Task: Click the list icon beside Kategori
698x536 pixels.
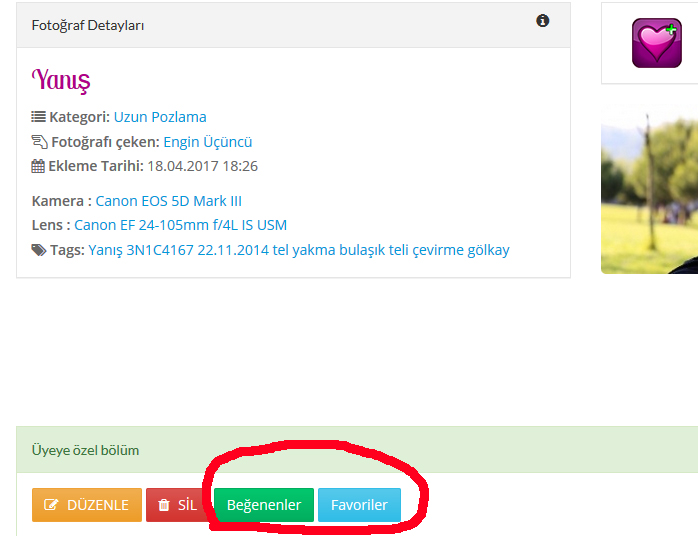Action: click(38, 117)
